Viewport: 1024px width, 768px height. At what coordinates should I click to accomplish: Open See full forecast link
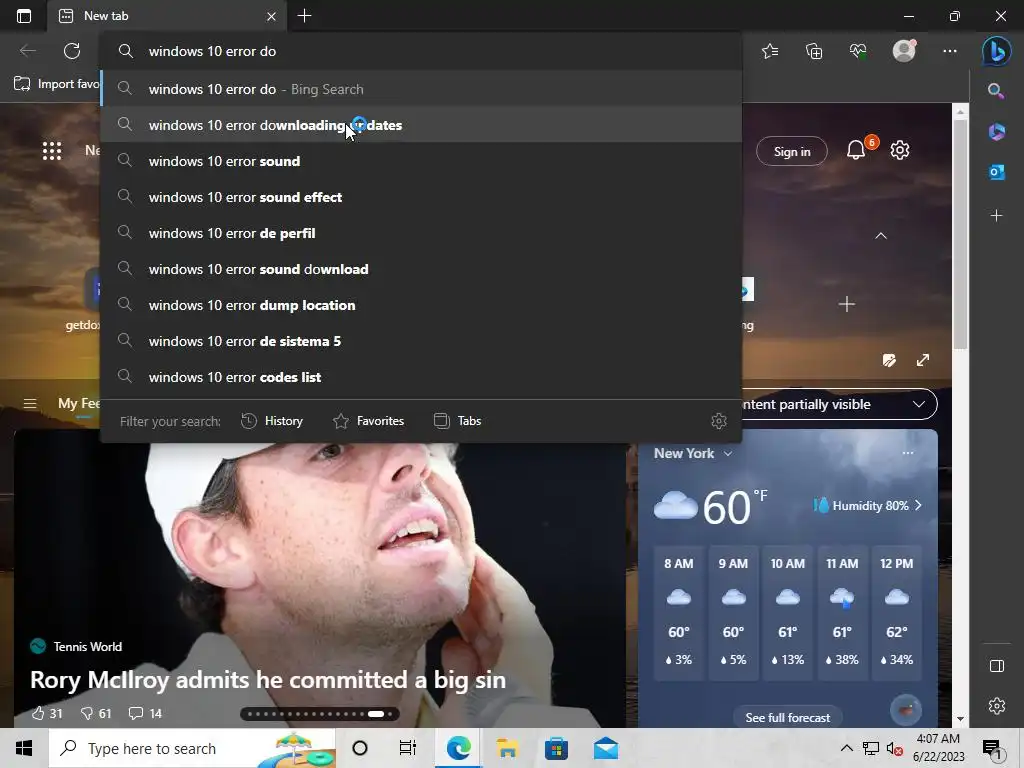(788, 717)
